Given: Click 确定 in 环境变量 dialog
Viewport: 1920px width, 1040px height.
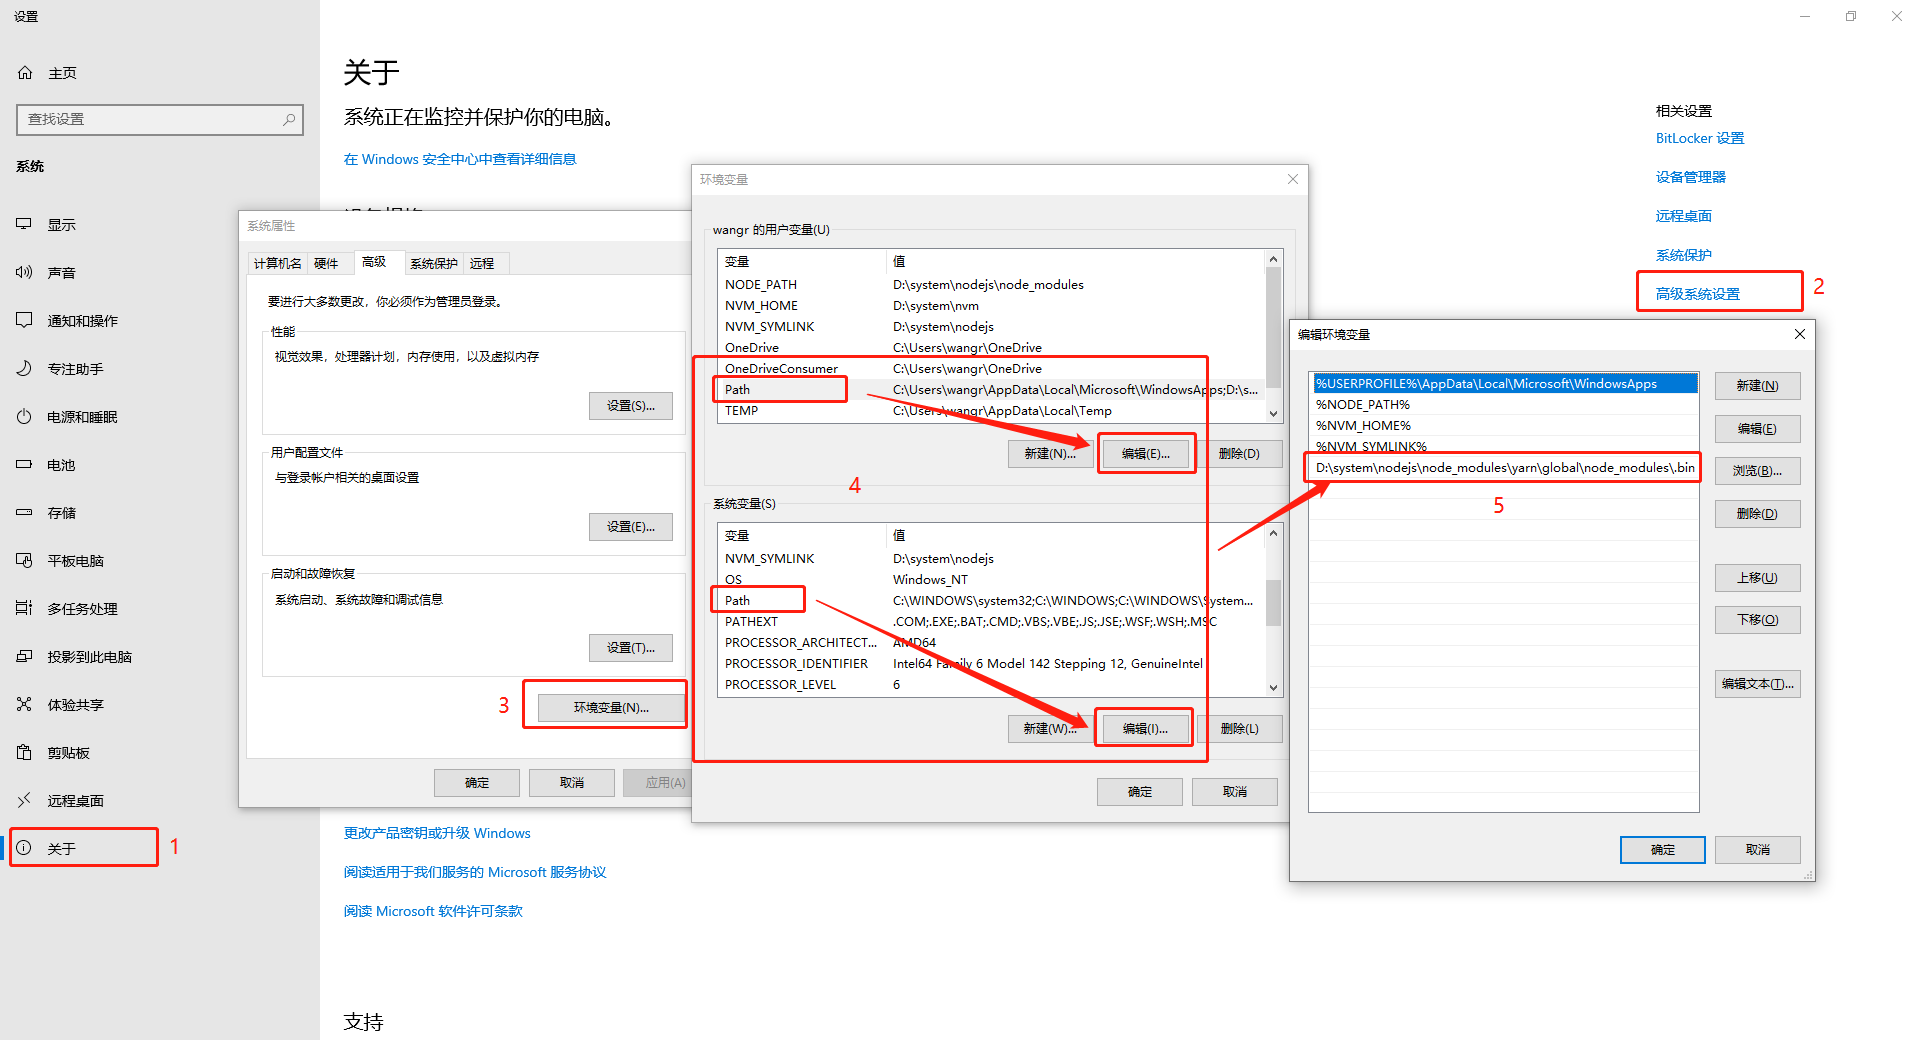Looking at the screenshot, I should (x=1140, y=791).
